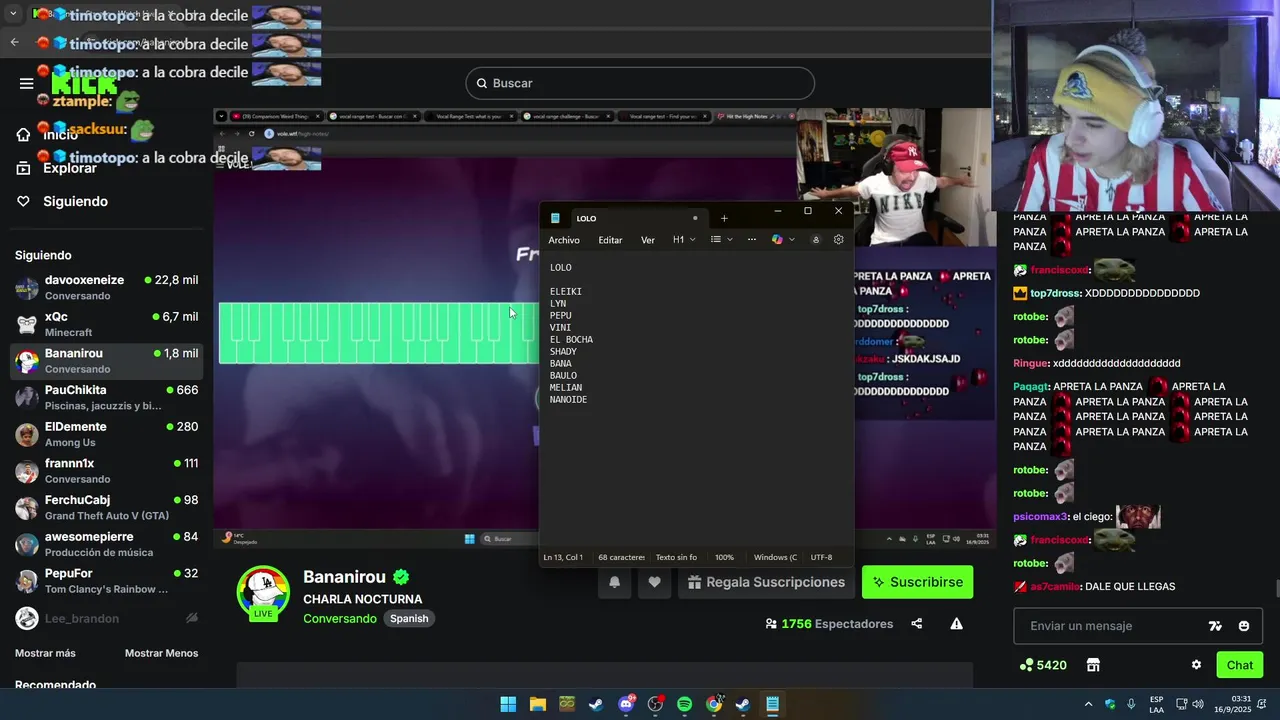Open the chat shop storefront icon
The image size is (1280, 720).
coord(1093,665)
